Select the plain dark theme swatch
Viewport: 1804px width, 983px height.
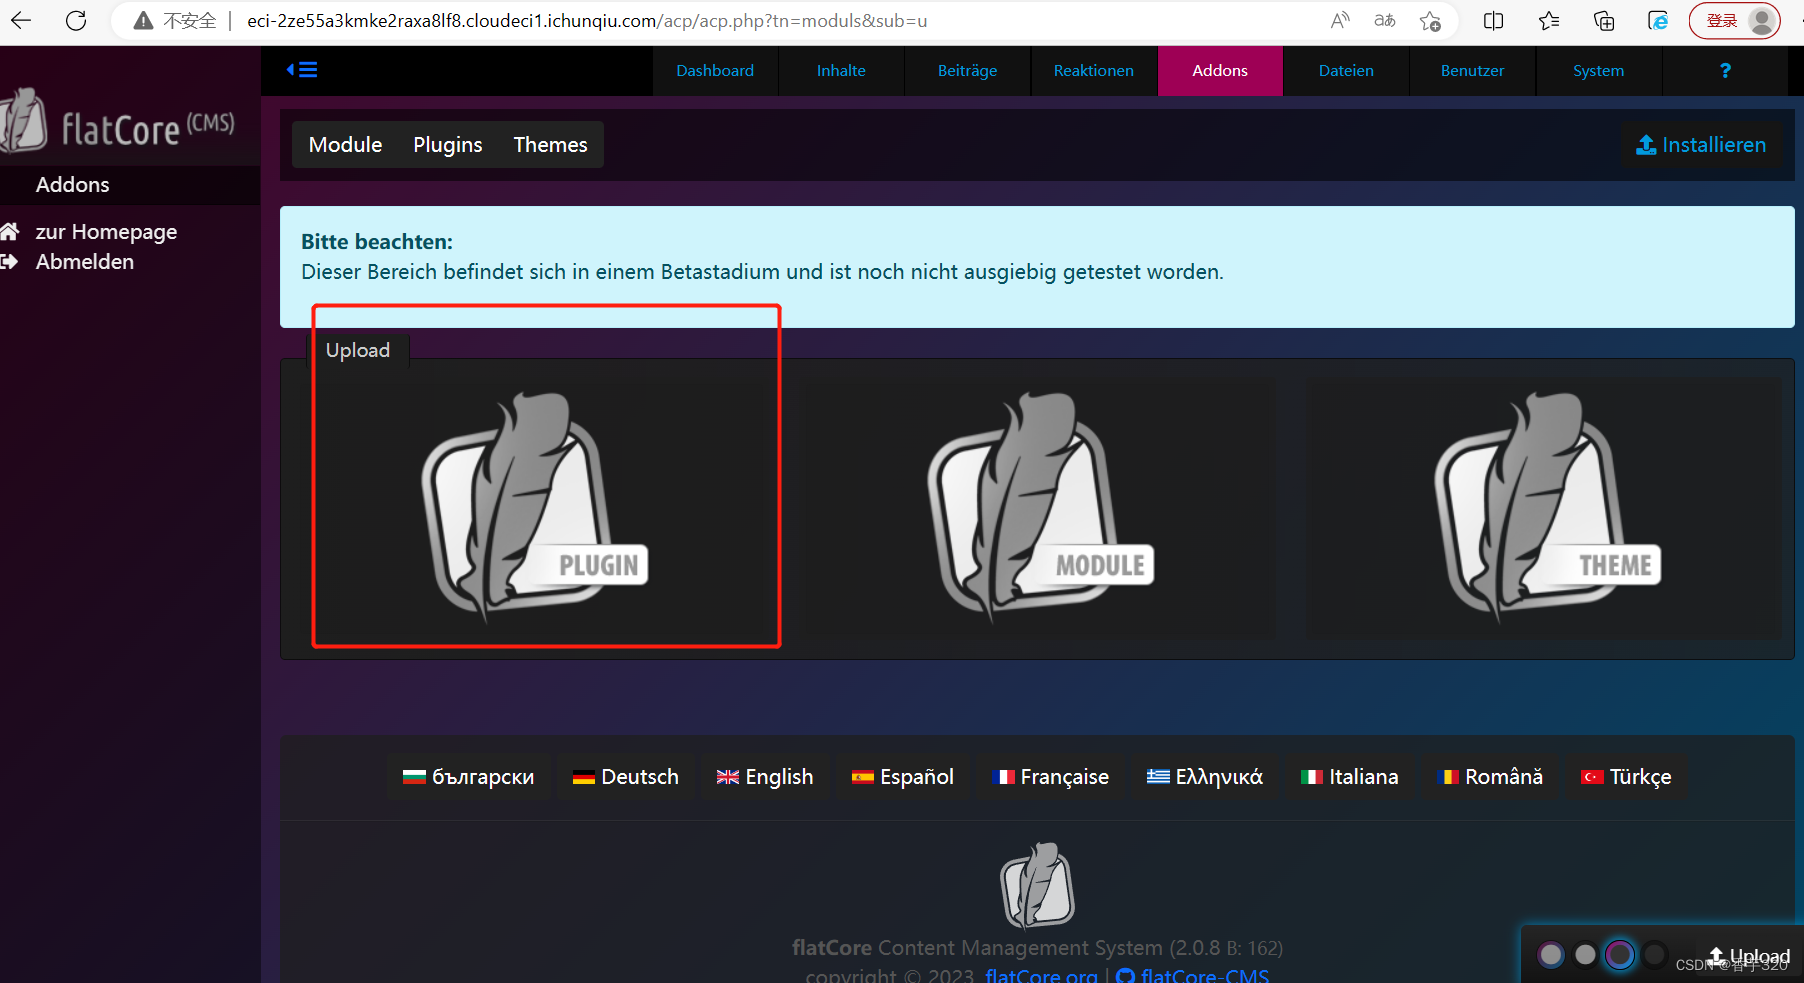[1655, 955]
